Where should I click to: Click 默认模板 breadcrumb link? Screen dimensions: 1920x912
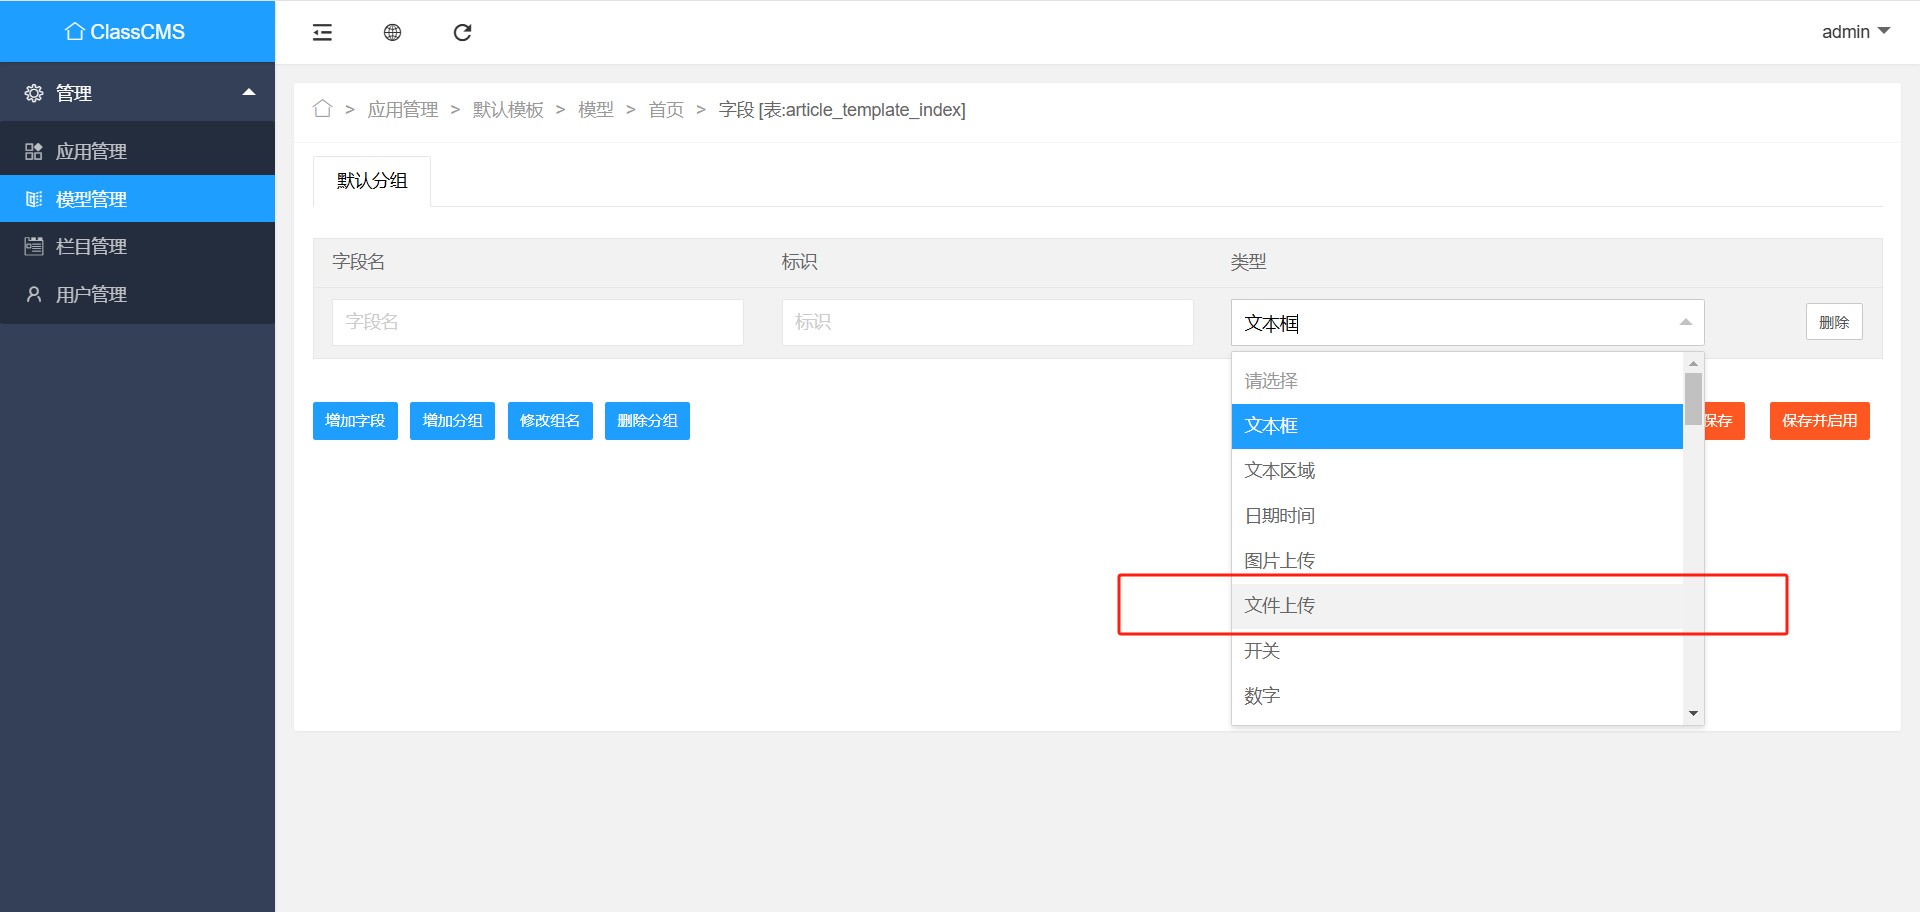[508, 110]
